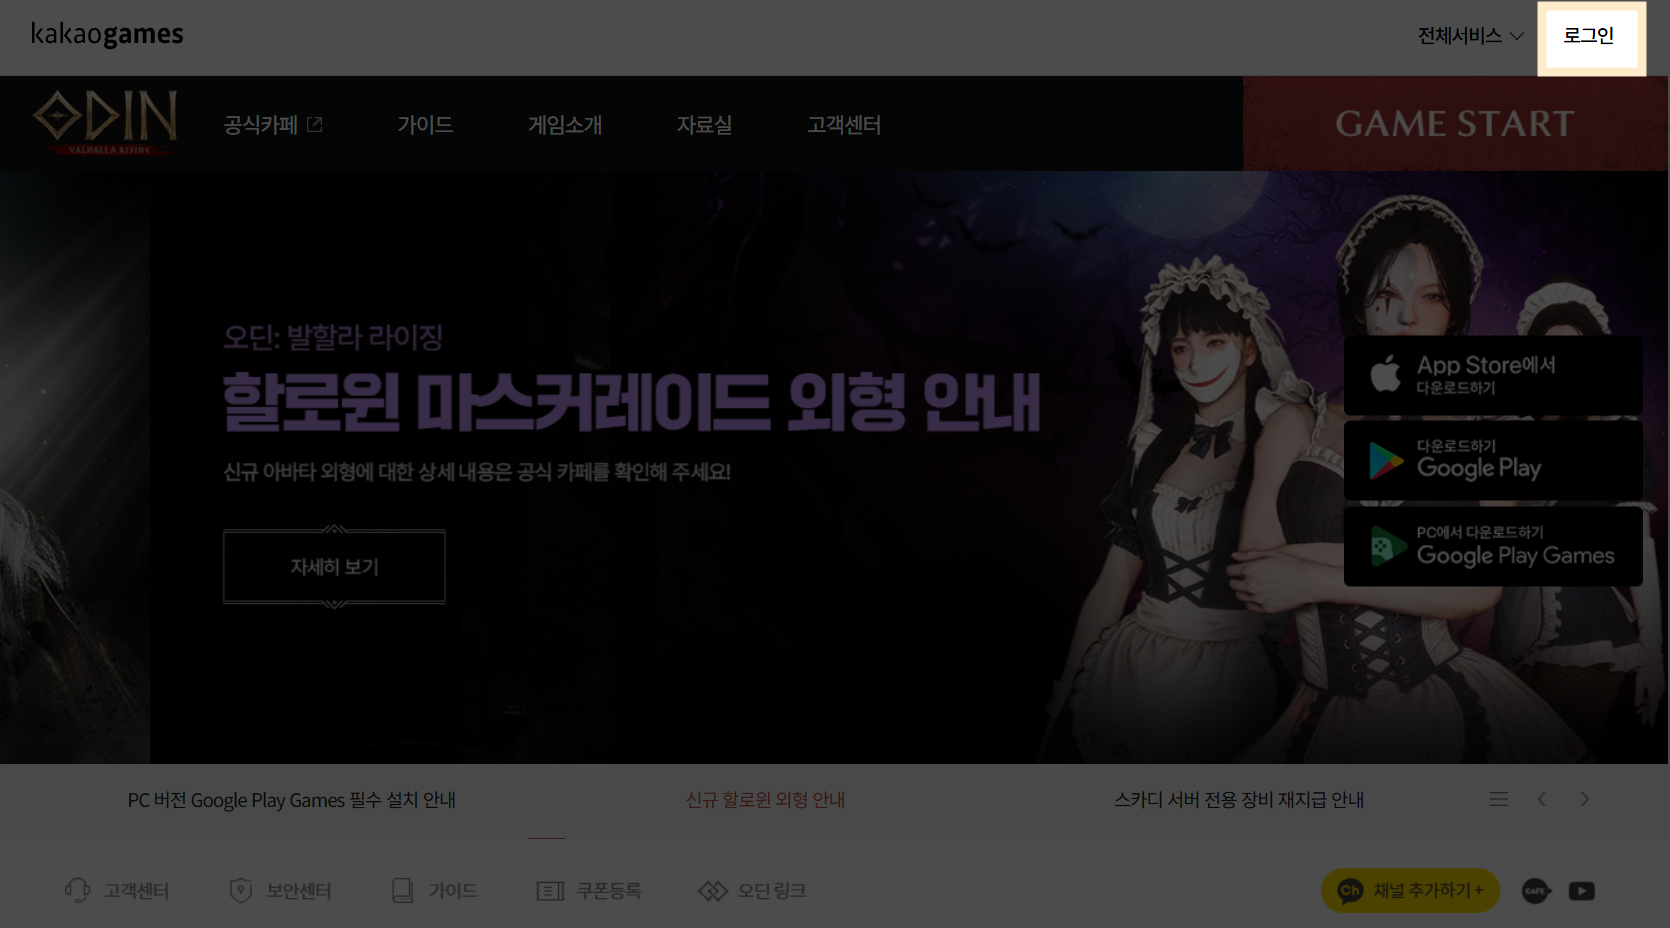This screenshot has height=928, width=1670.
Task: Download from the App Store button
Action: pos(1493,374)
